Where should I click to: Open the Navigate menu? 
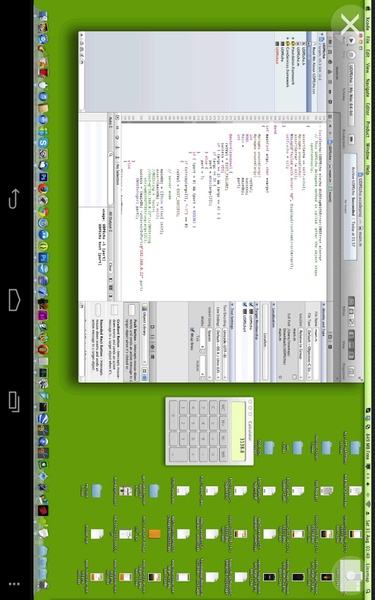[368, 88]
